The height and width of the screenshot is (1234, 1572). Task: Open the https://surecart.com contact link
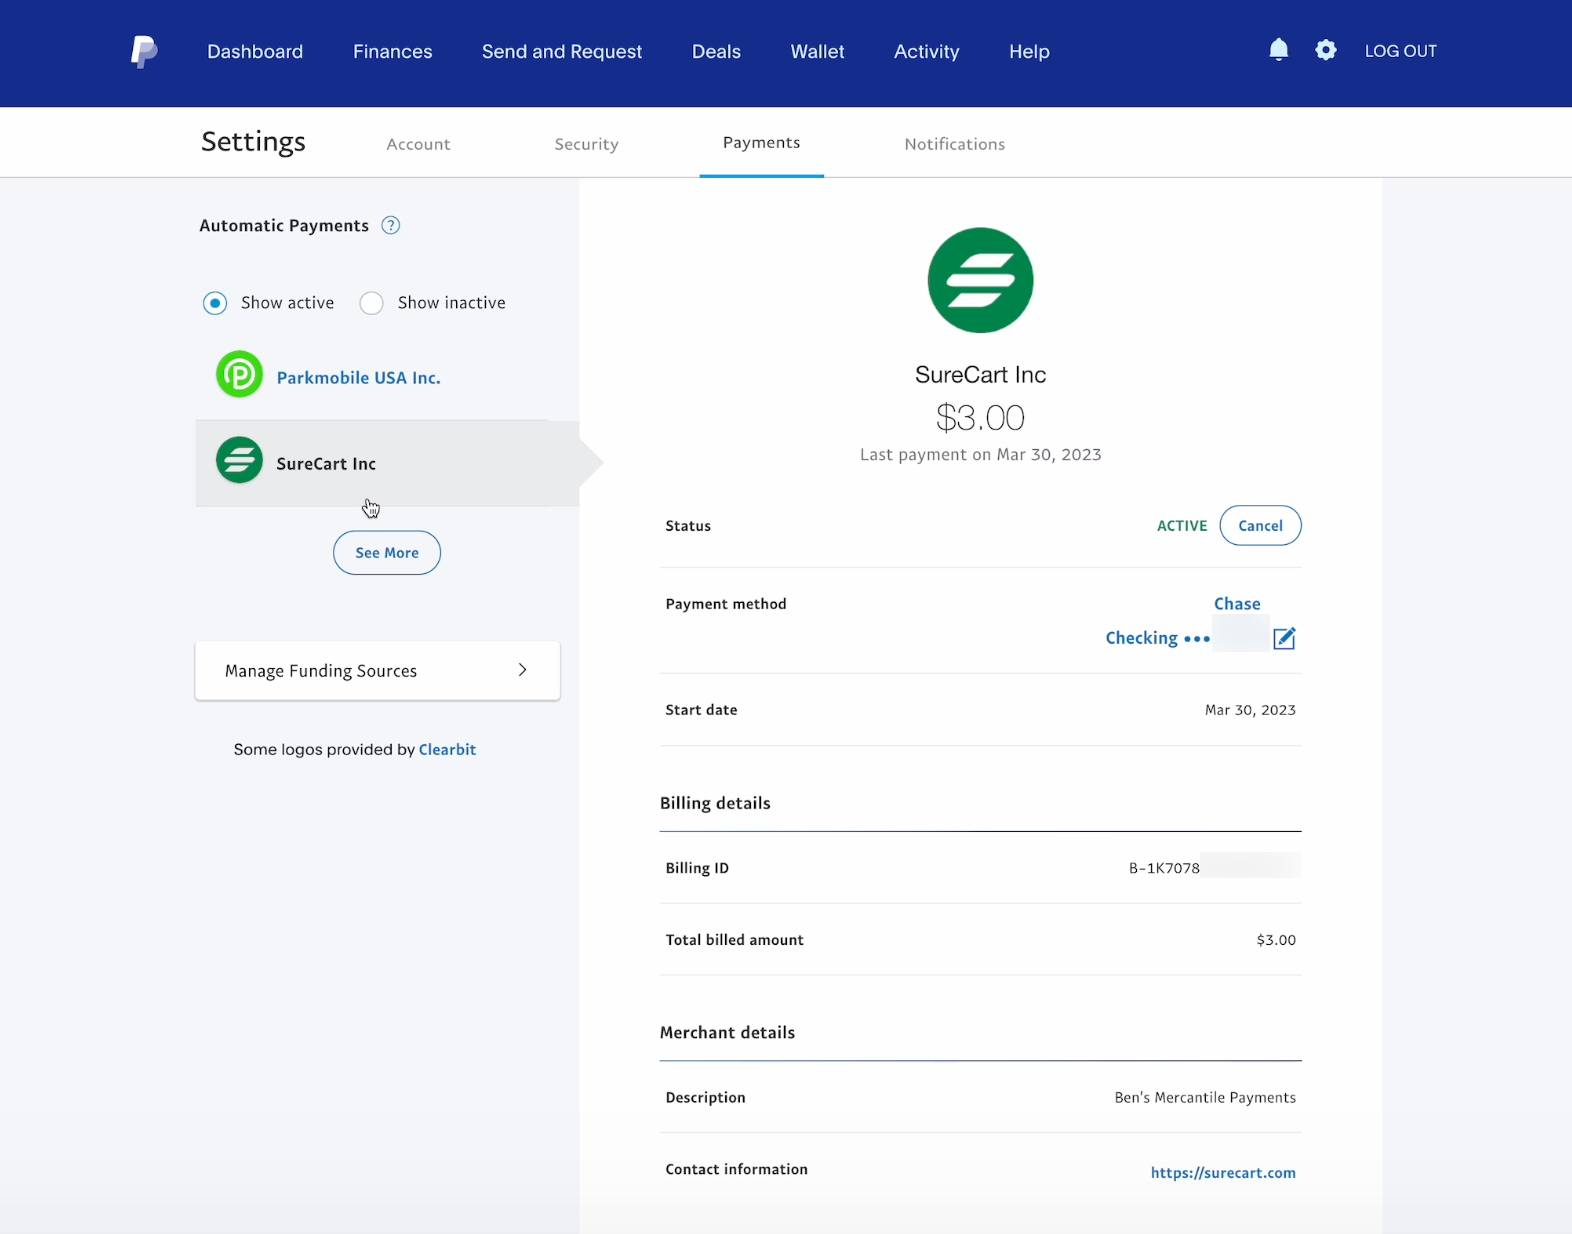coord(1223,1172)
